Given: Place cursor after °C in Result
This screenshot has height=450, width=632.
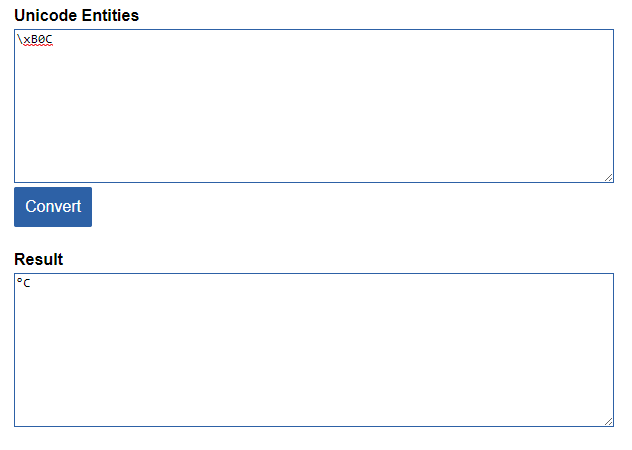Looking at the screenshot, I should (x=32, y=284).
